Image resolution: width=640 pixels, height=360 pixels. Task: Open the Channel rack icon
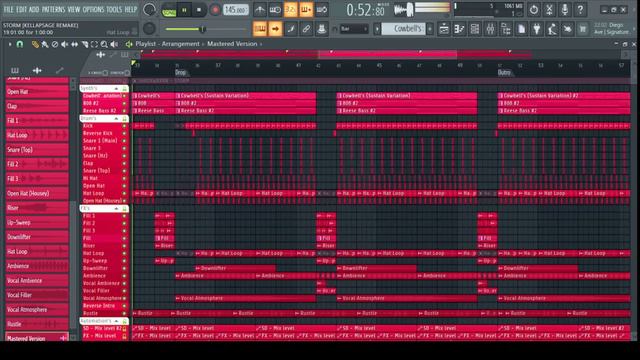point(475,29)
